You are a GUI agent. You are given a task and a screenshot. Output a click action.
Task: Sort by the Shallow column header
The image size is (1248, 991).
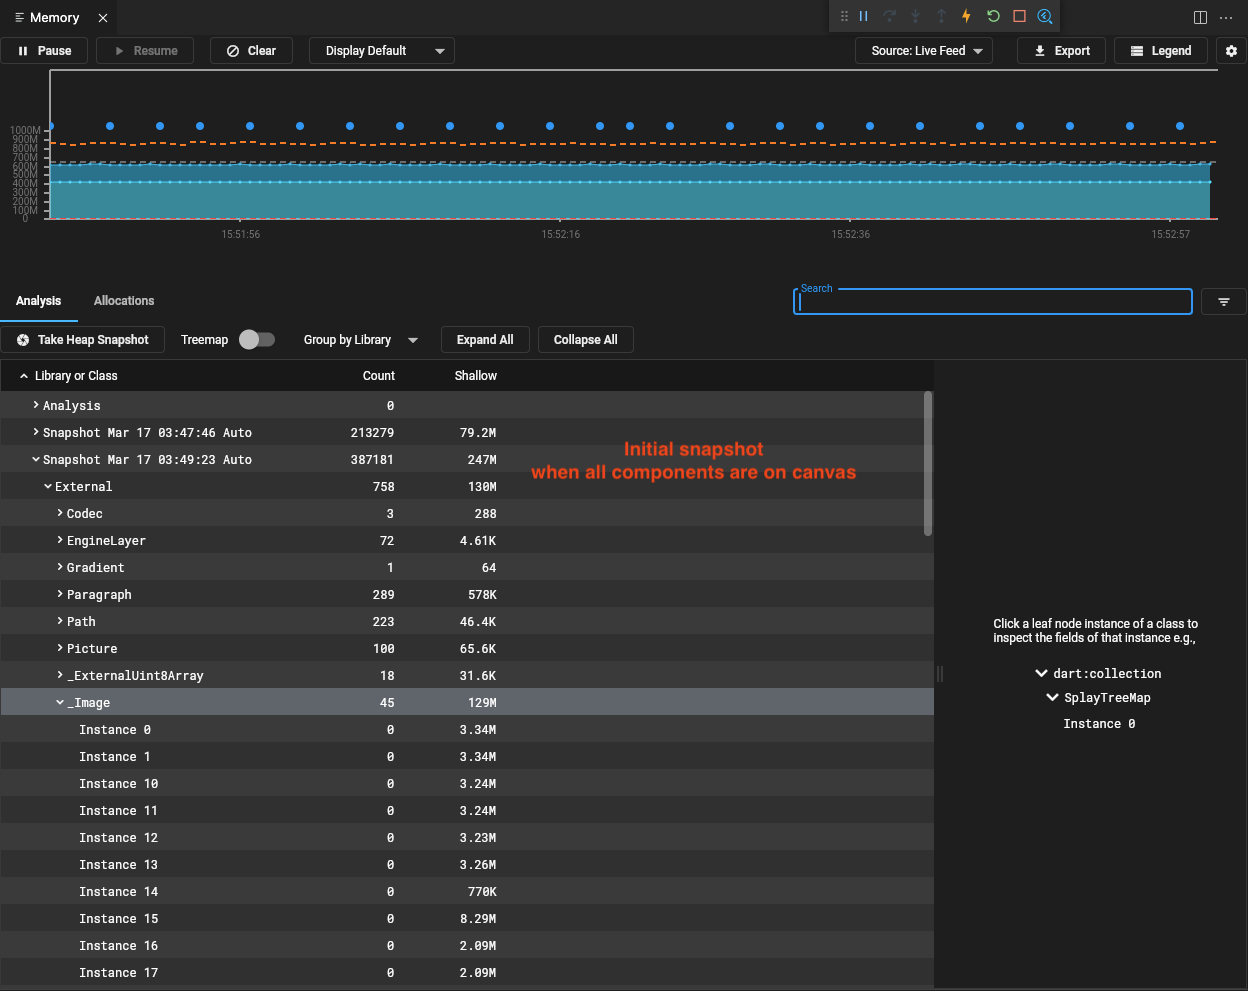click(x=476, y=376)
